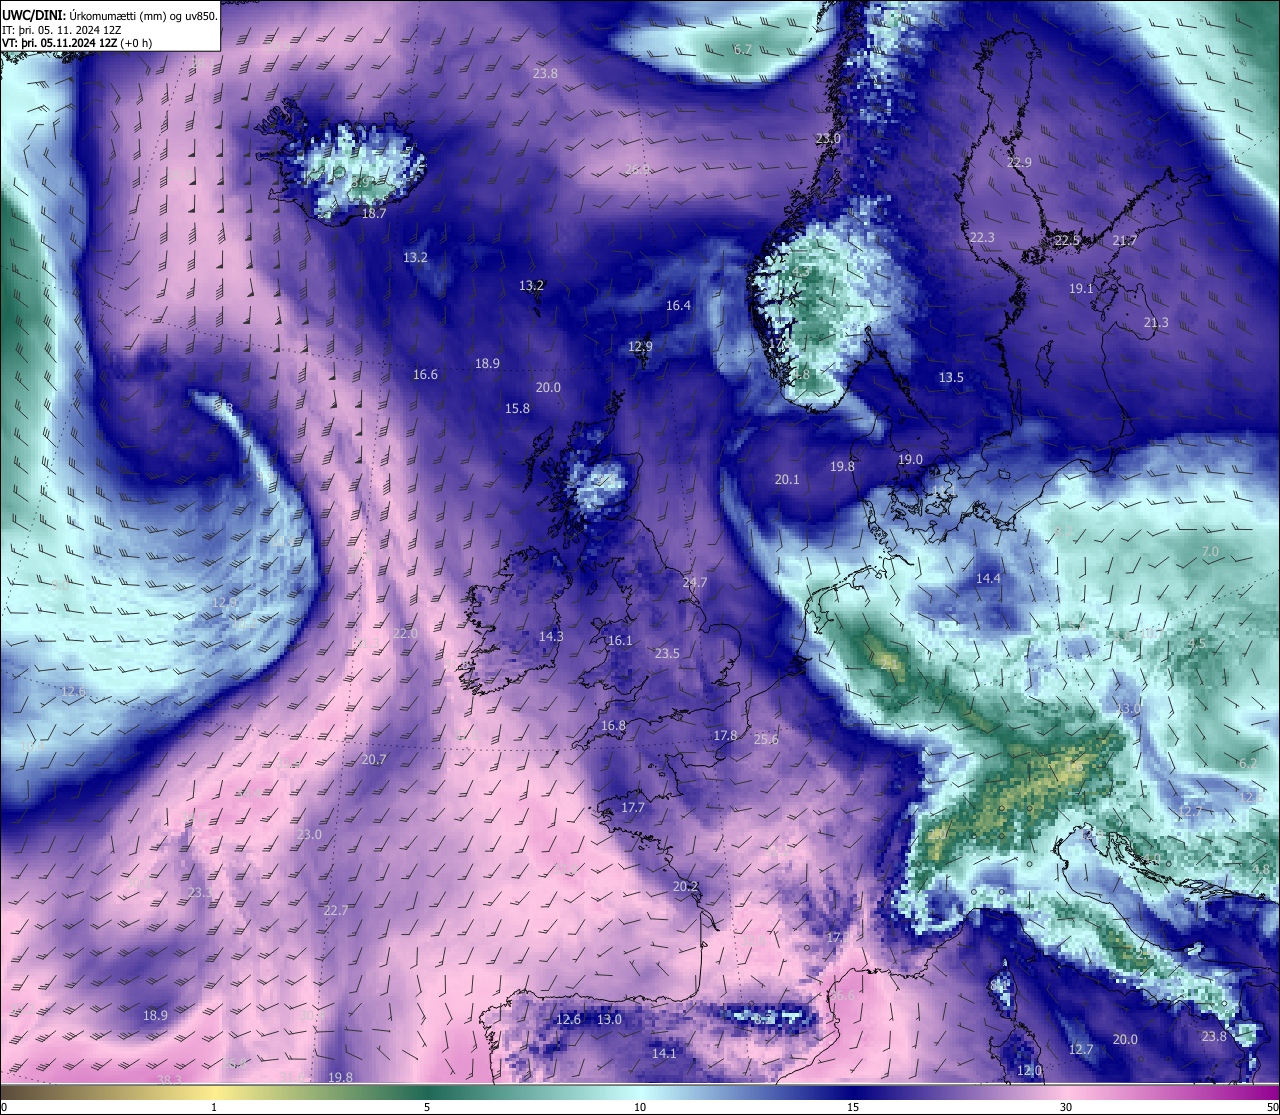Click the 14.3 value over Ireland
Image resolution: width=1280 pixels, height=1115 pixels.
click(551, 636)
